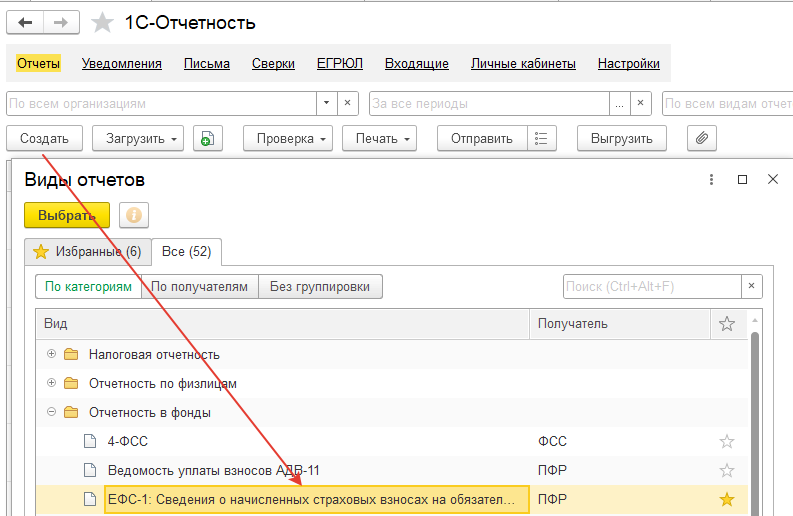
Task: Select Ведомость уплаты взносов АДВ-11 row
Action: (392, 470)
